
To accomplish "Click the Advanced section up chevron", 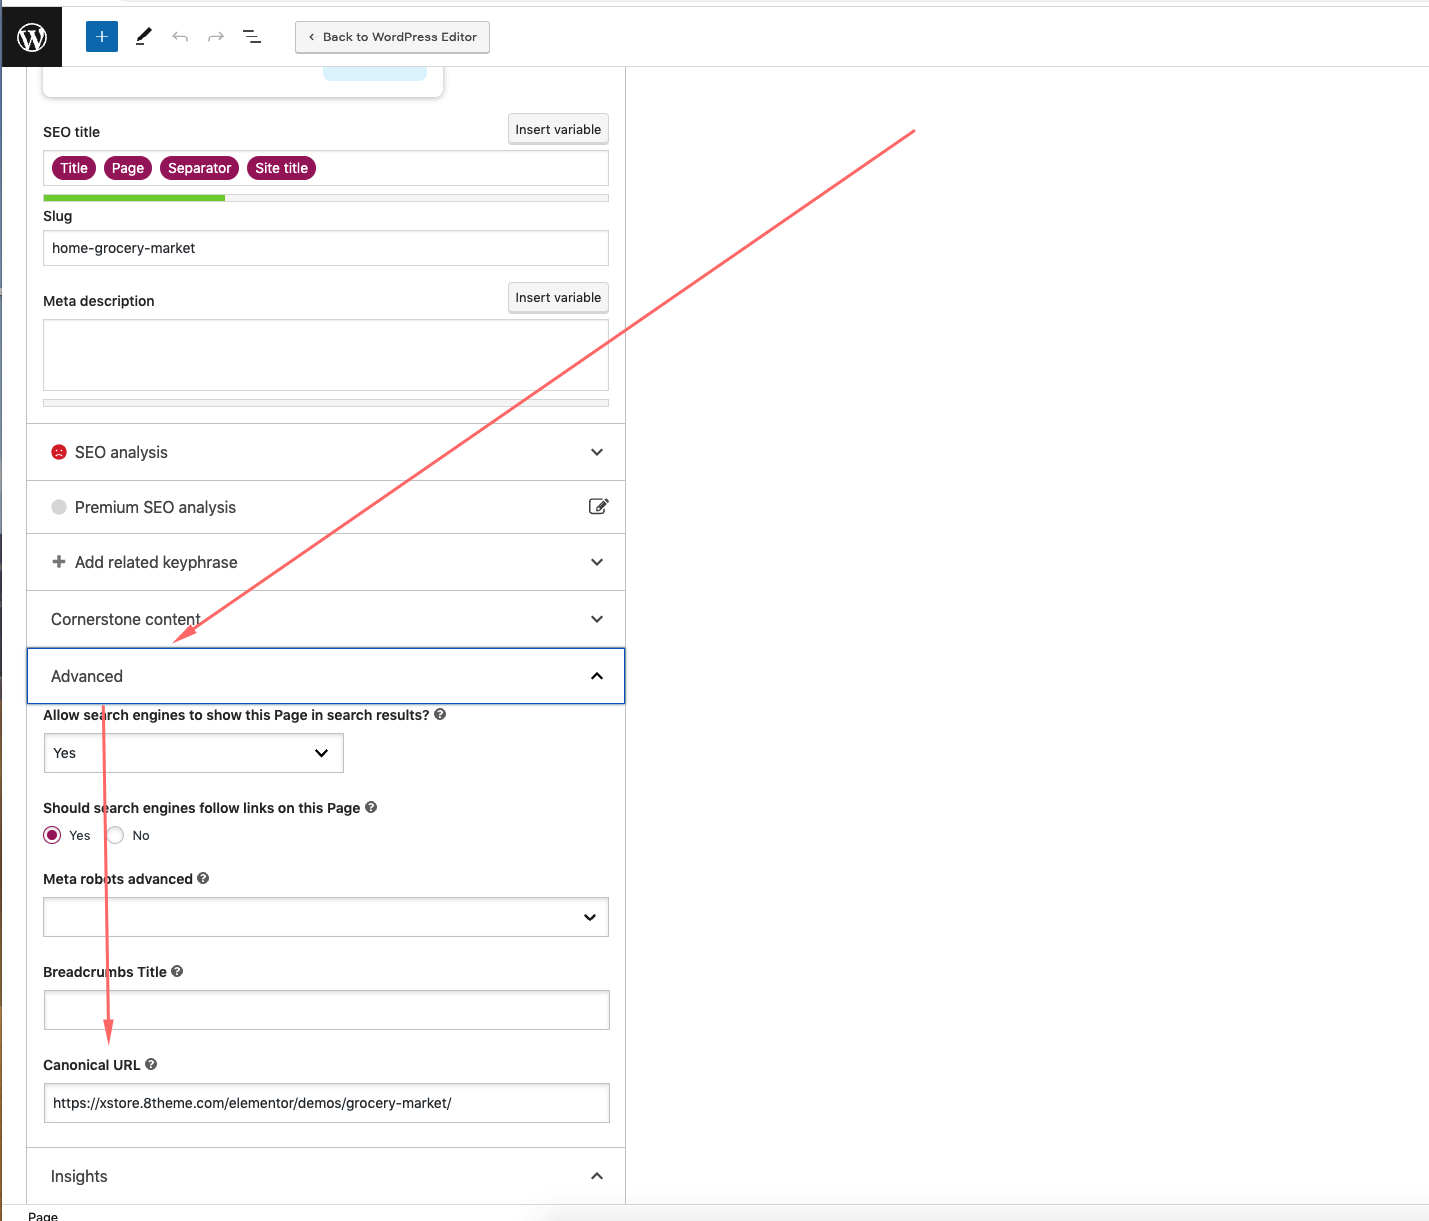I will tap(597, 676).
